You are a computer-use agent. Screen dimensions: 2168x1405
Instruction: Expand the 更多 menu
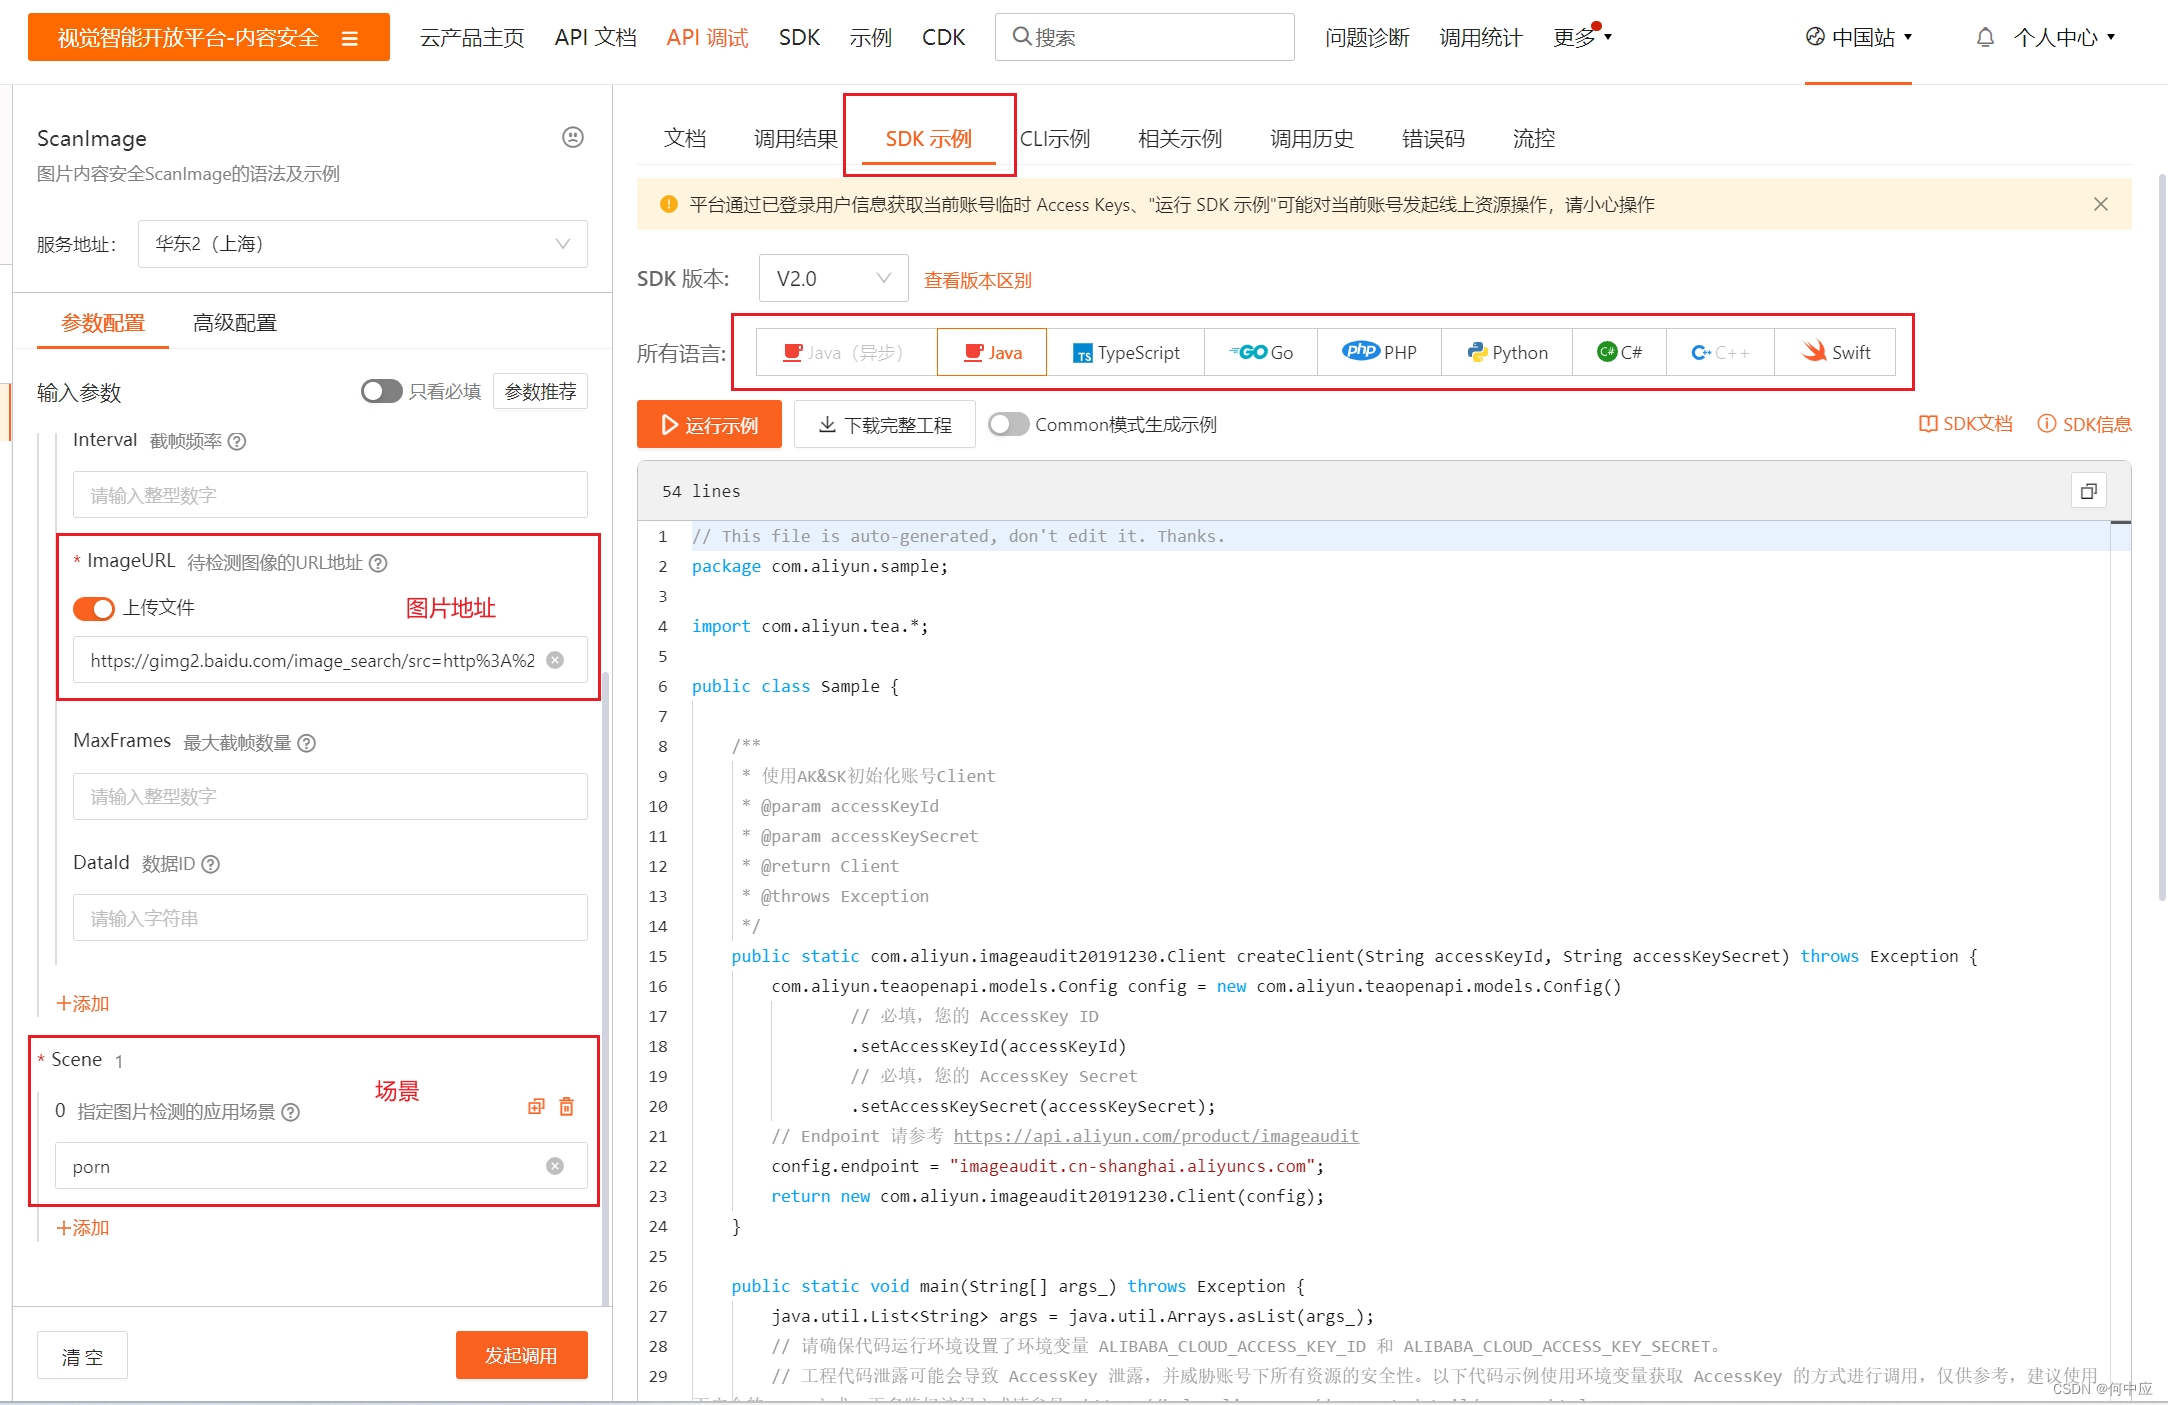pyautogui.click(x=1582, y=37)
